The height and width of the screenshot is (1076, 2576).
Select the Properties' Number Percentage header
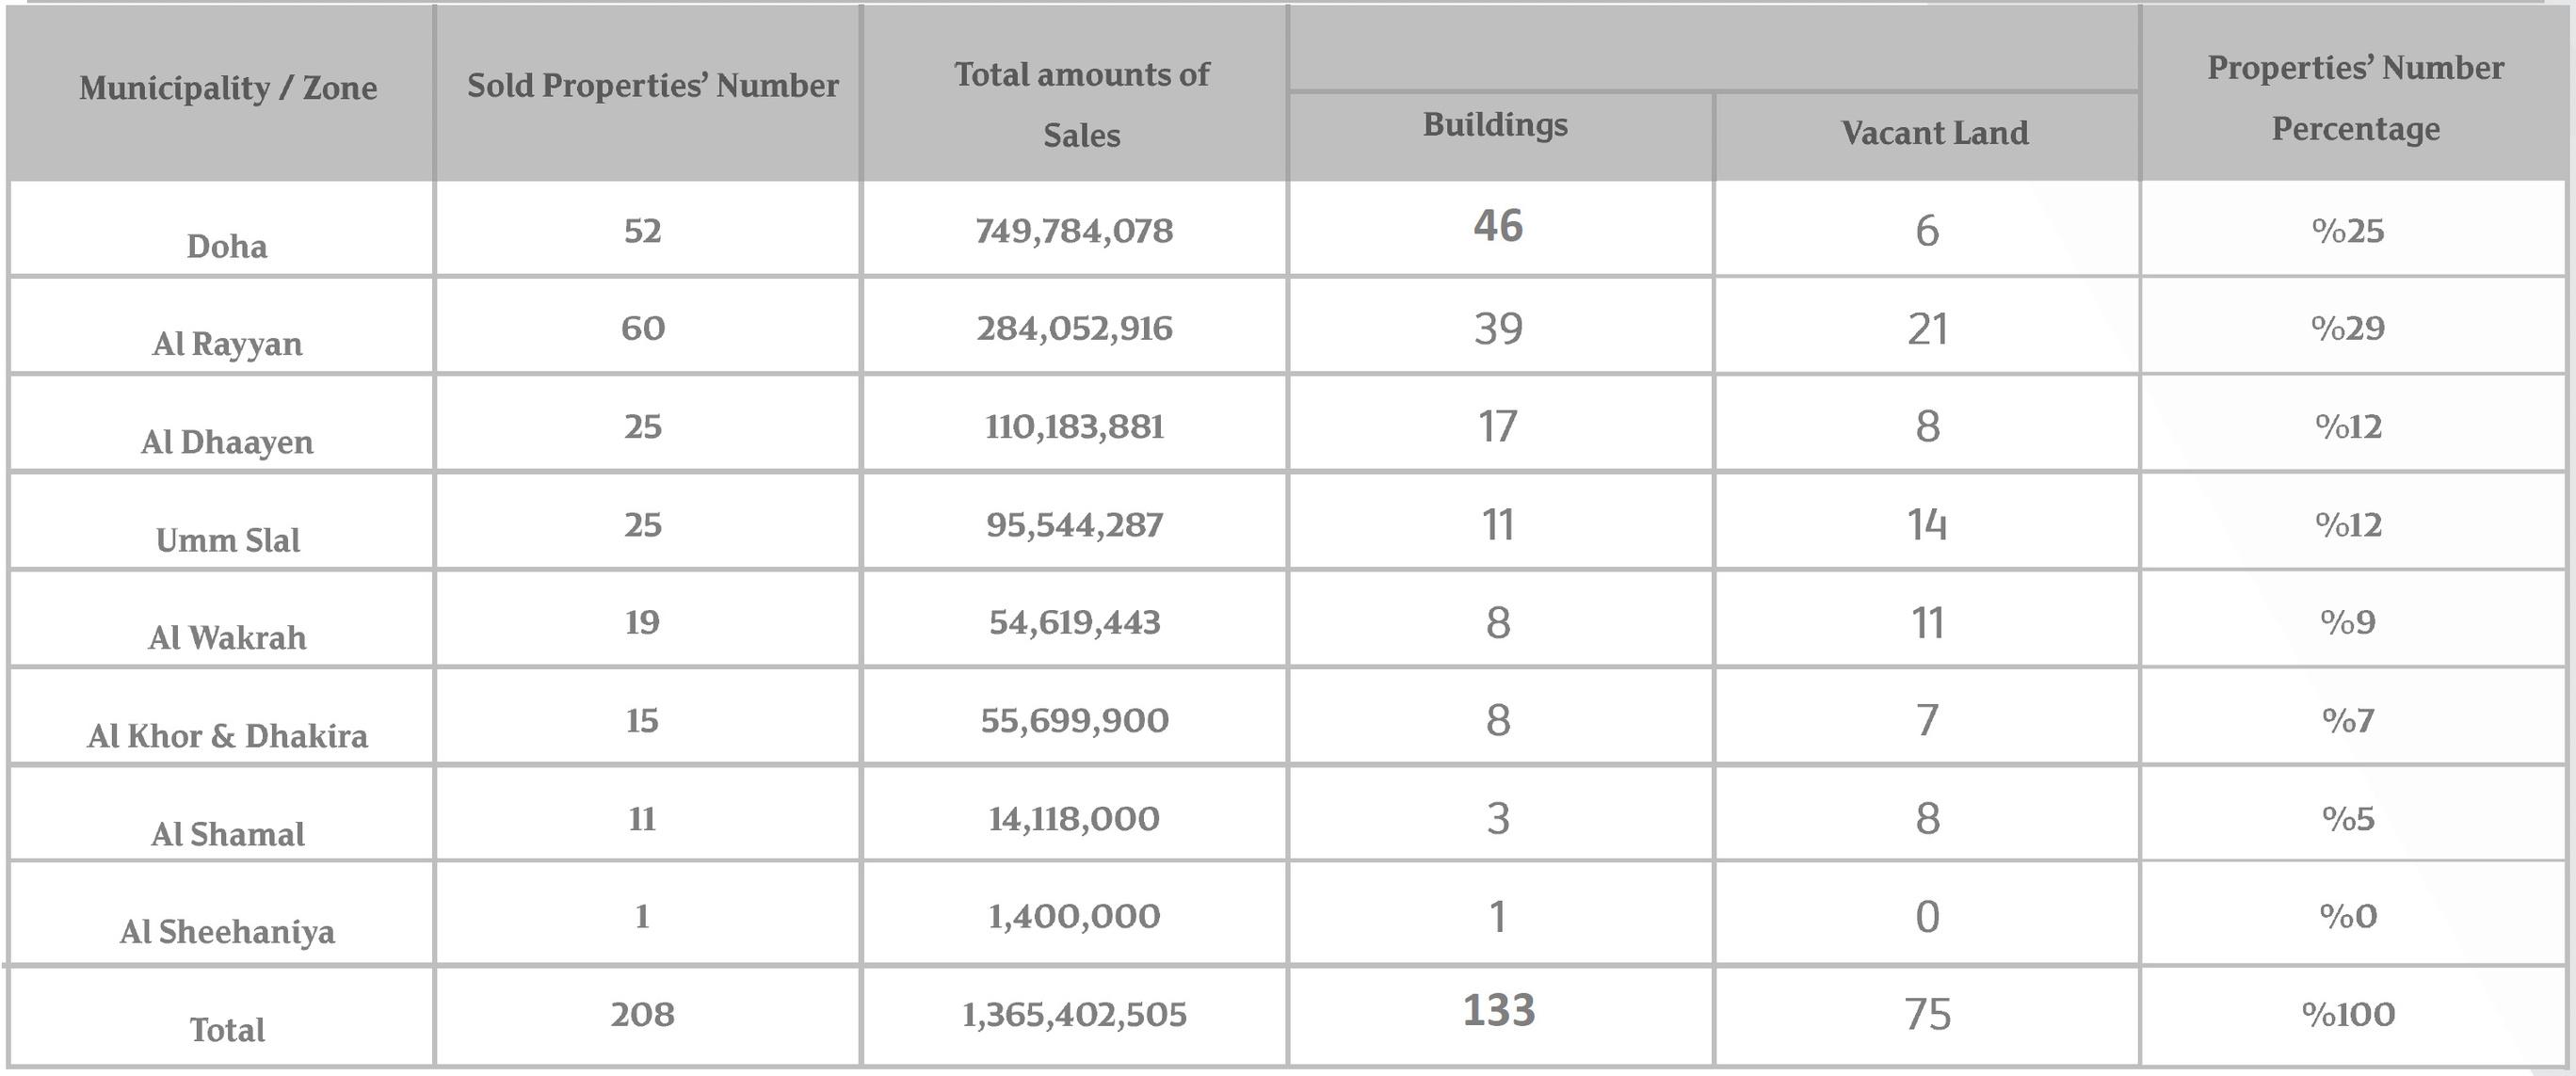pyautogui.click(x=2355, y=98)
